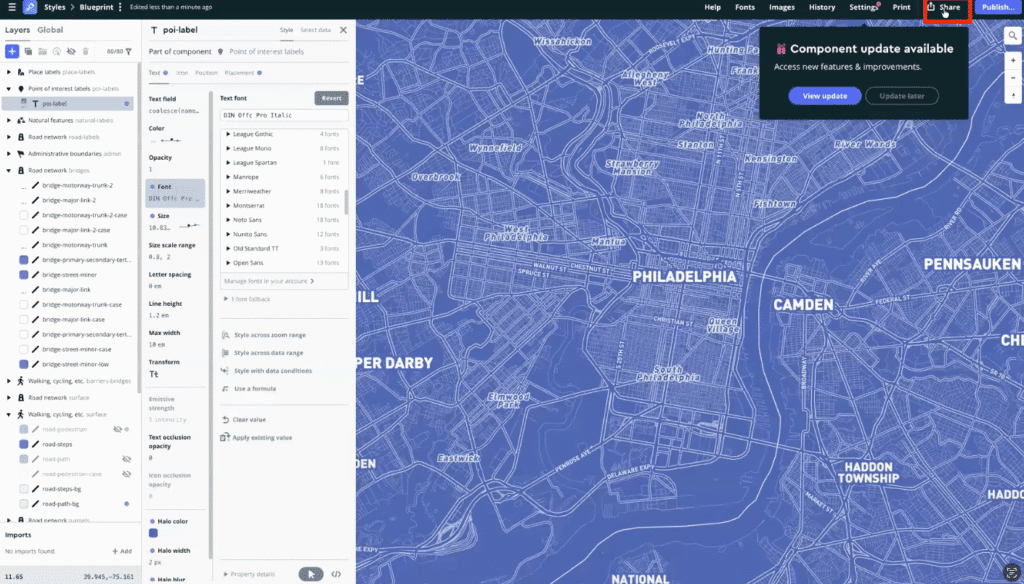This screenshot has width=1024, height=584.
Task: Open the group layers icon
Action: (43, 51)
